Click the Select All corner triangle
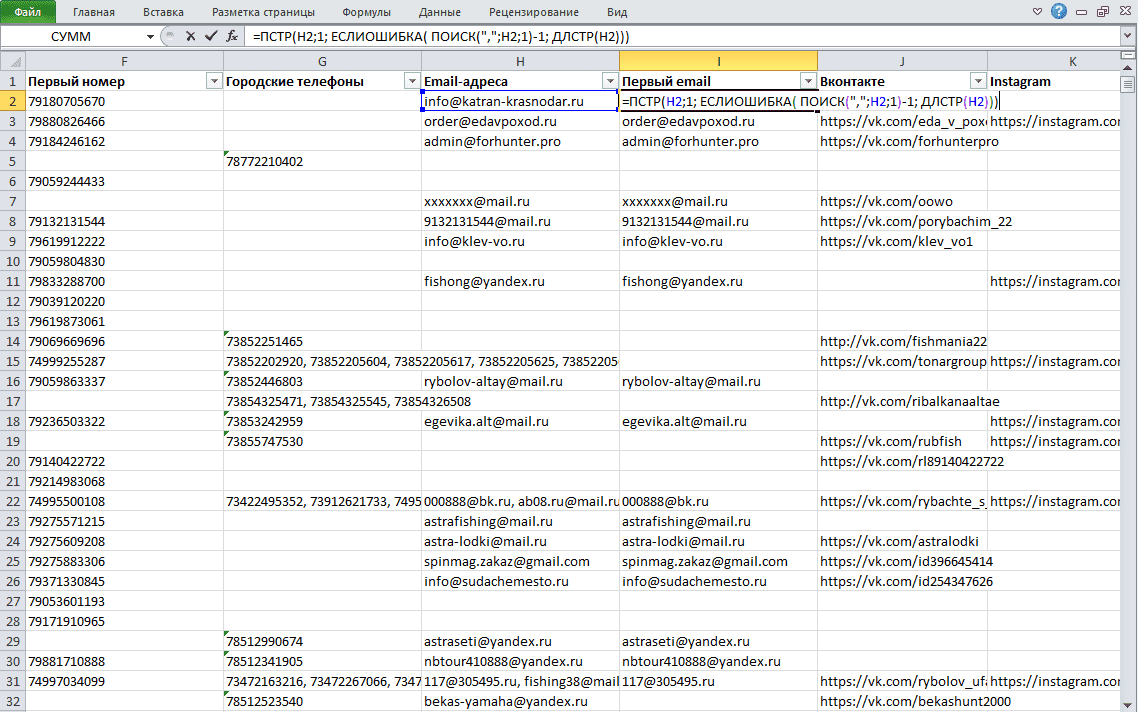1138x712 pixels. pos(13,62)
